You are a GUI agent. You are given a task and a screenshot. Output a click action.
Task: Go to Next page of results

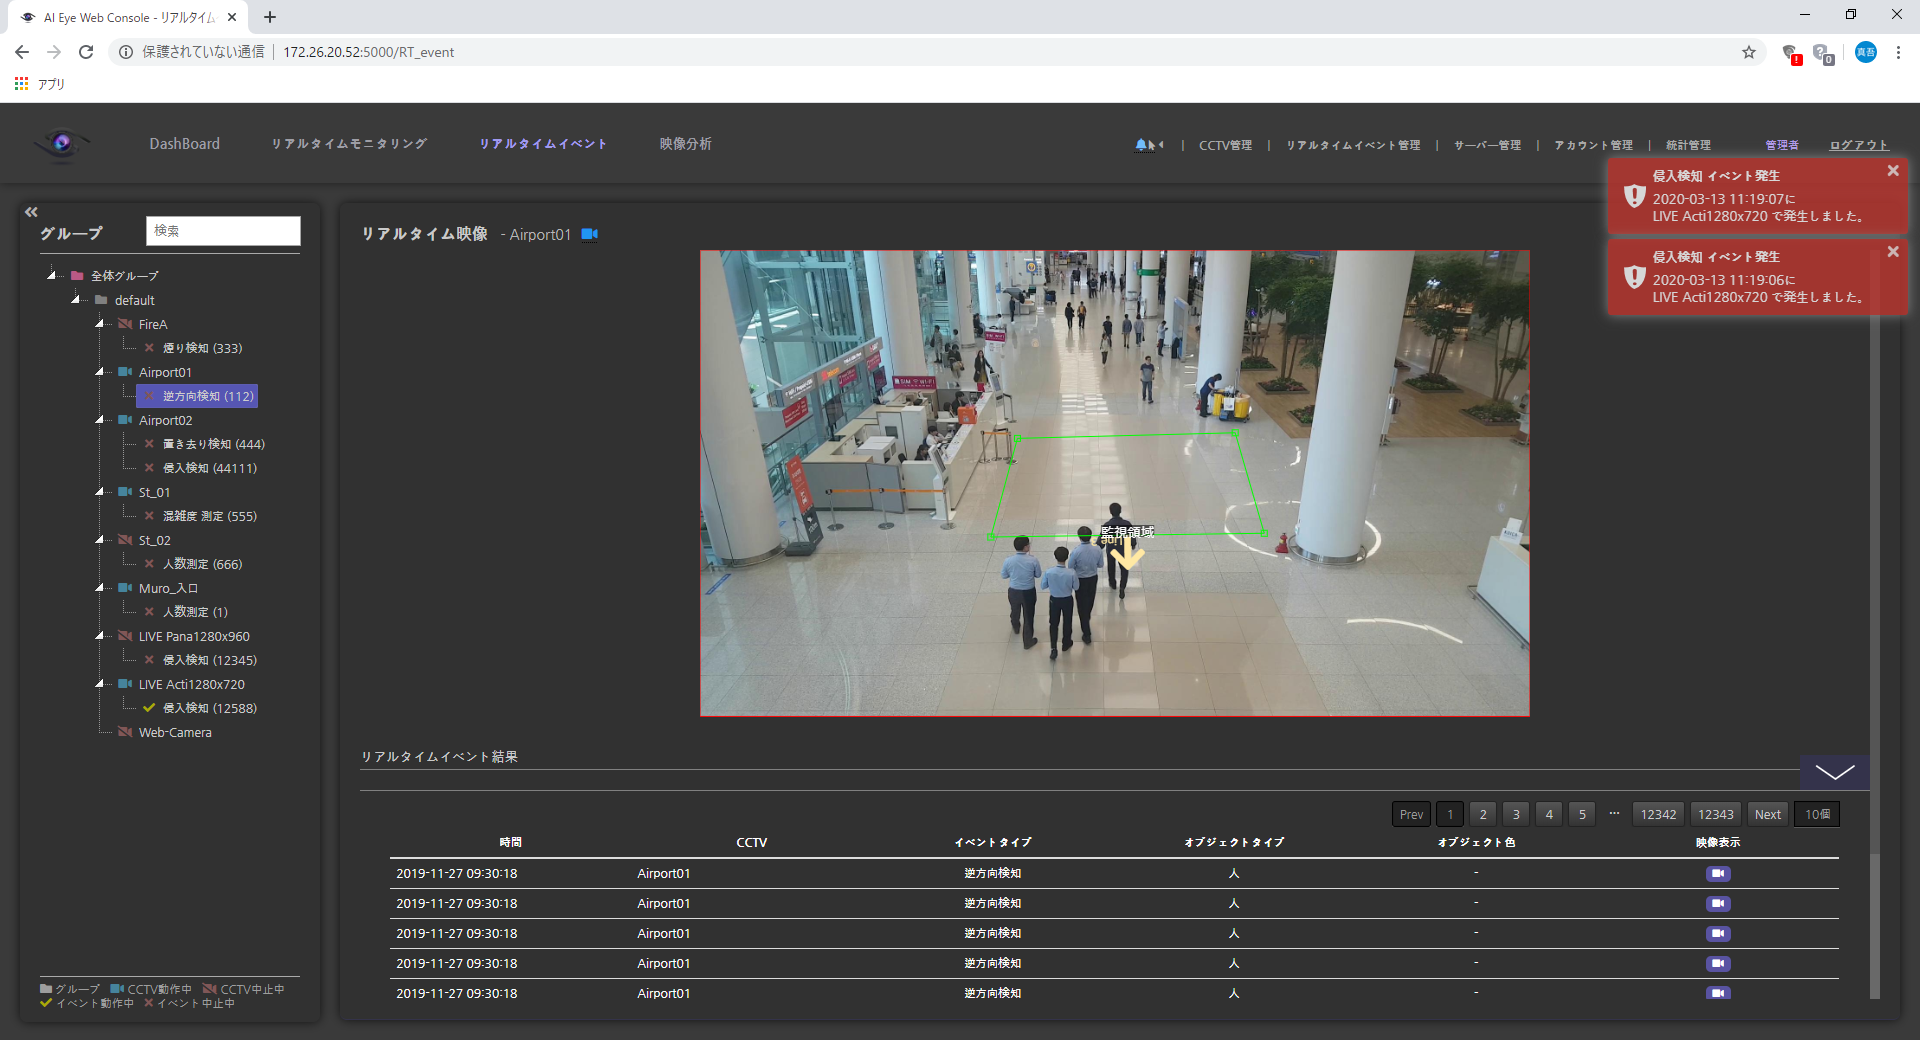pos(1767,814)
